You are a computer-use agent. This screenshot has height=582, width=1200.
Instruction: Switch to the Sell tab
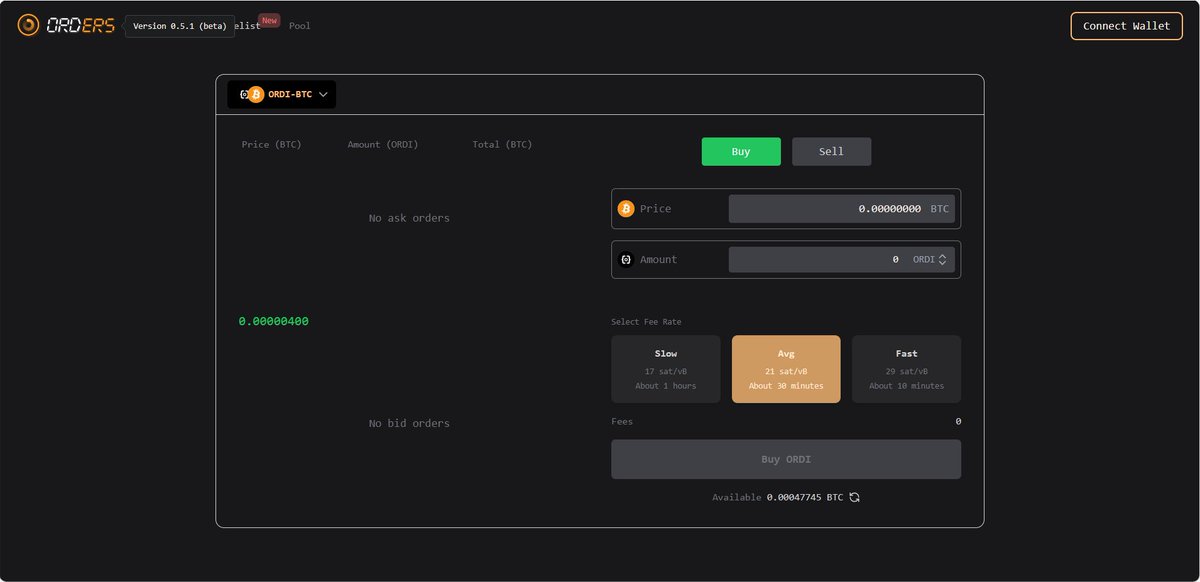point(831,151)
